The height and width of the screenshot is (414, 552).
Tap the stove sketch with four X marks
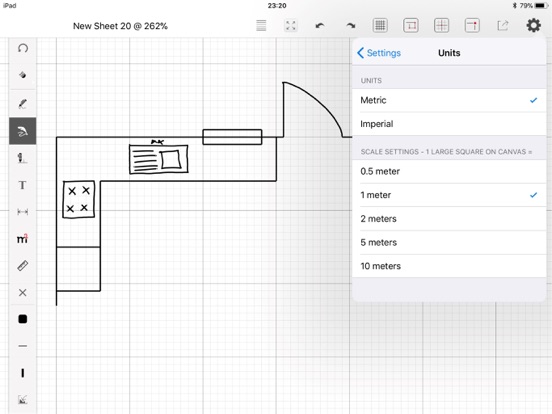(79, 200)
